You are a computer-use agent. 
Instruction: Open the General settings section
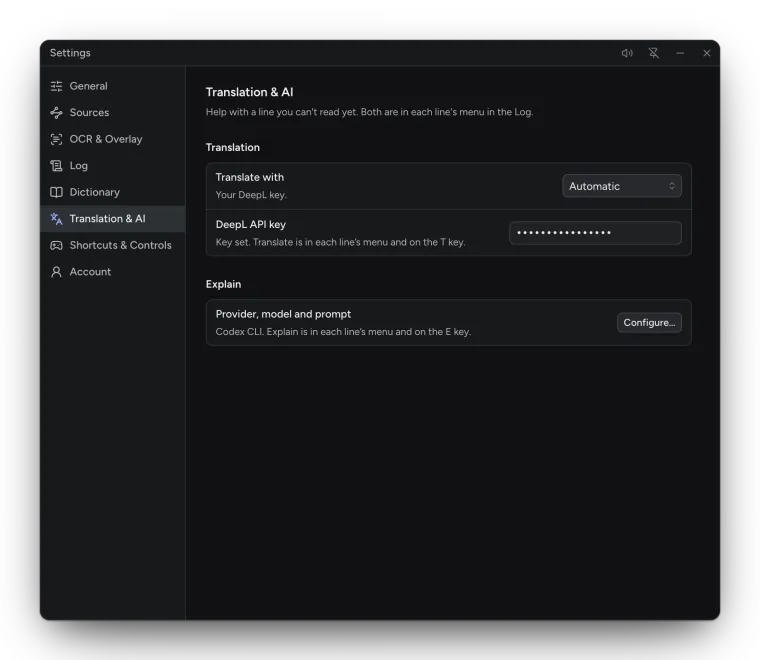pos(112,86)
